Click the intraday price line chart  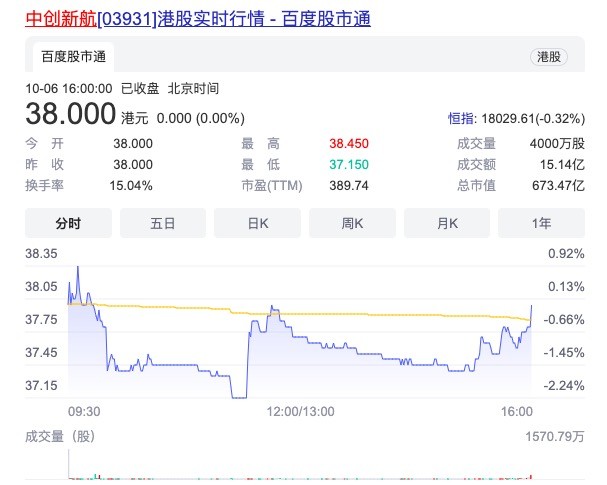[x=300, y=332]
